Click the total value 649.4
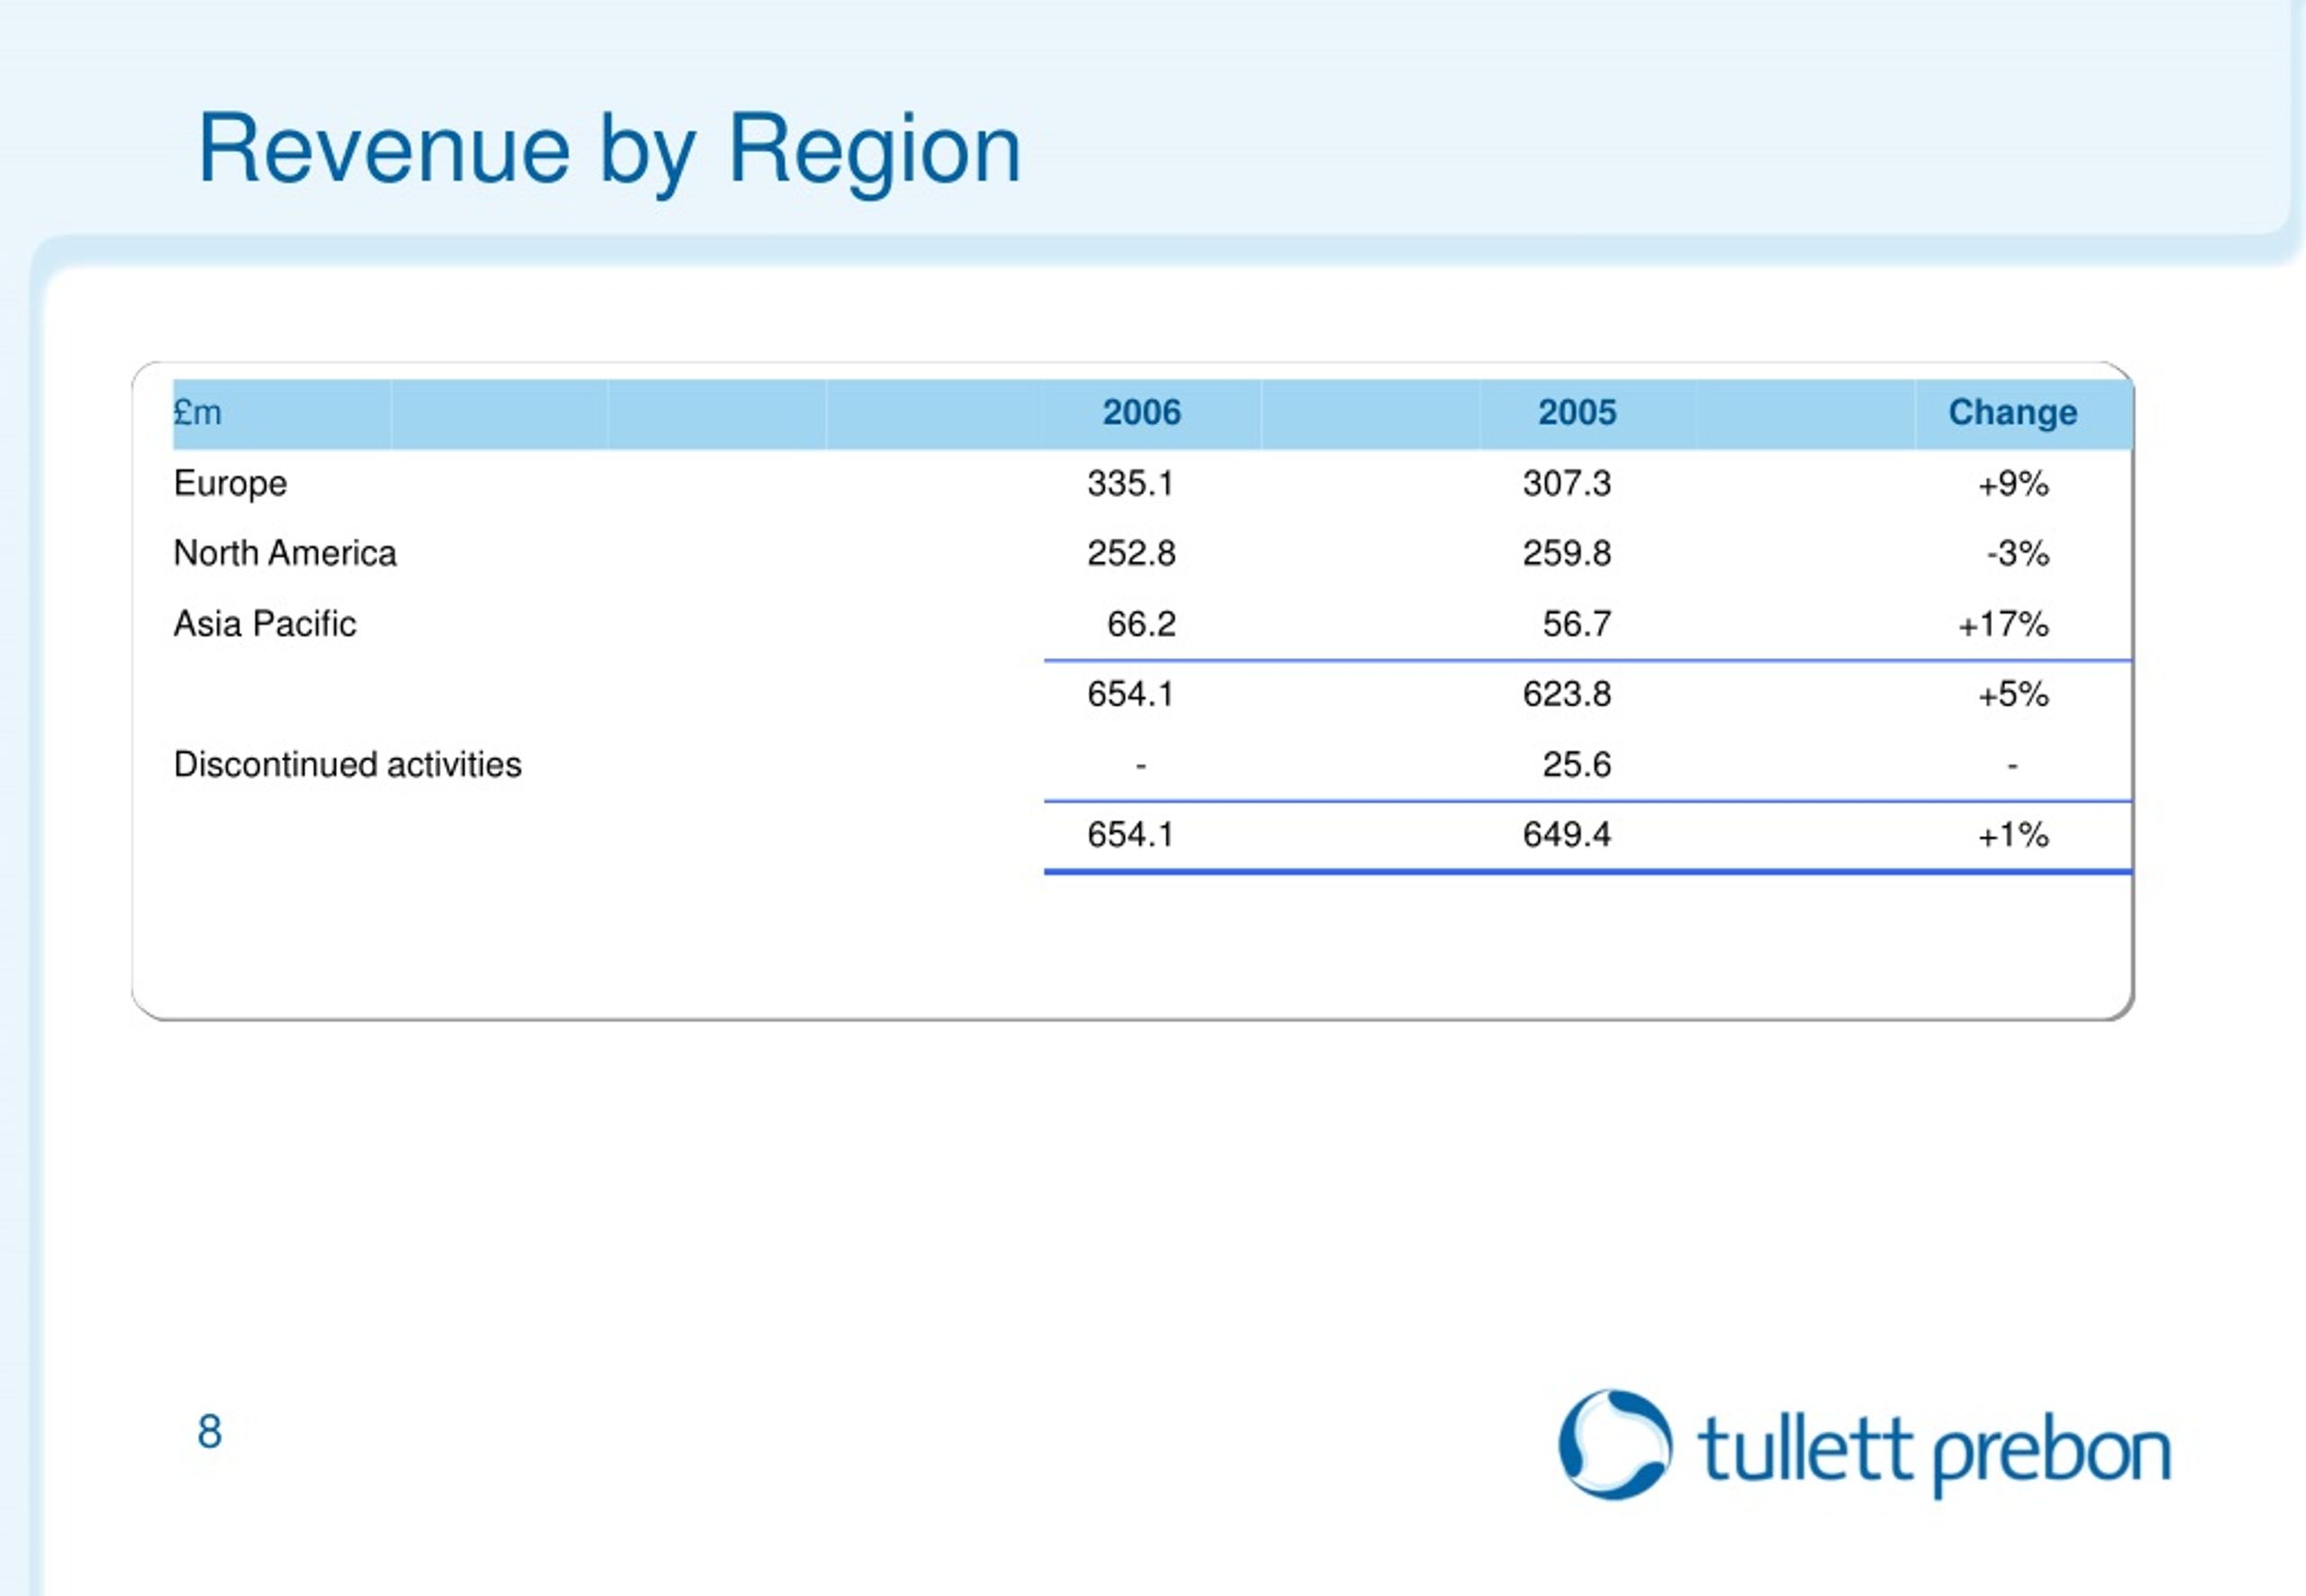The height and width of the screenshot is (1596, 2306). coord(1567,835)
